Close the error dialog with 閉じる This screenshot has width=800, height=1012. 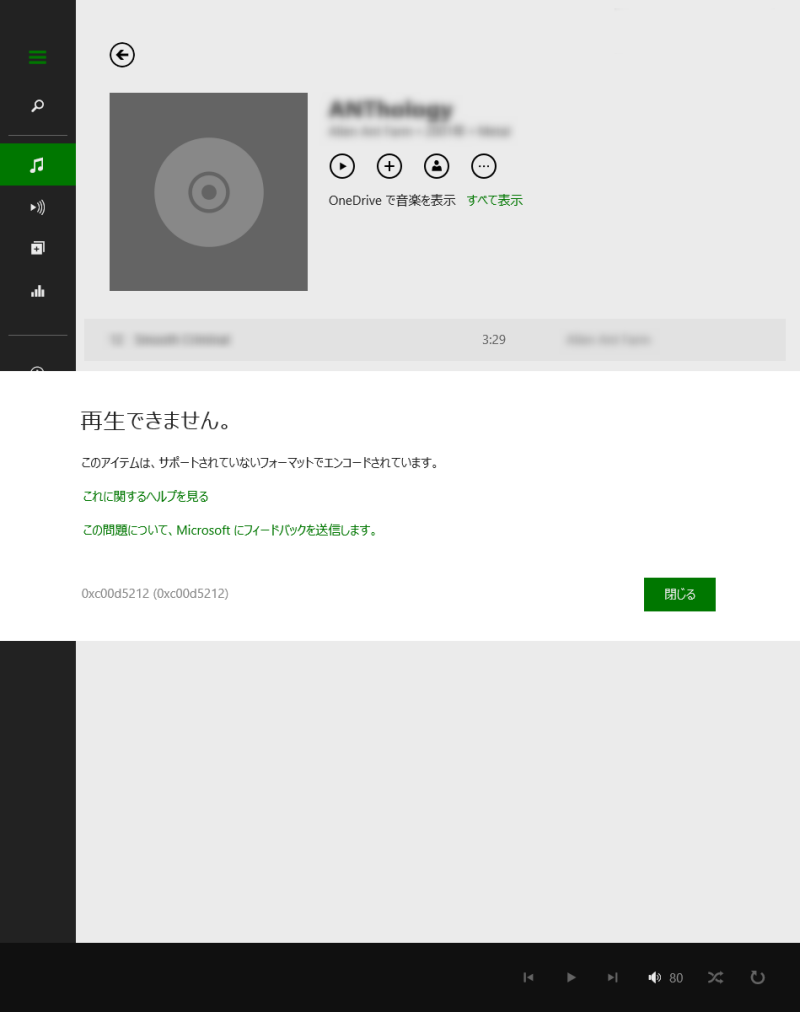[x=679, y=594]
